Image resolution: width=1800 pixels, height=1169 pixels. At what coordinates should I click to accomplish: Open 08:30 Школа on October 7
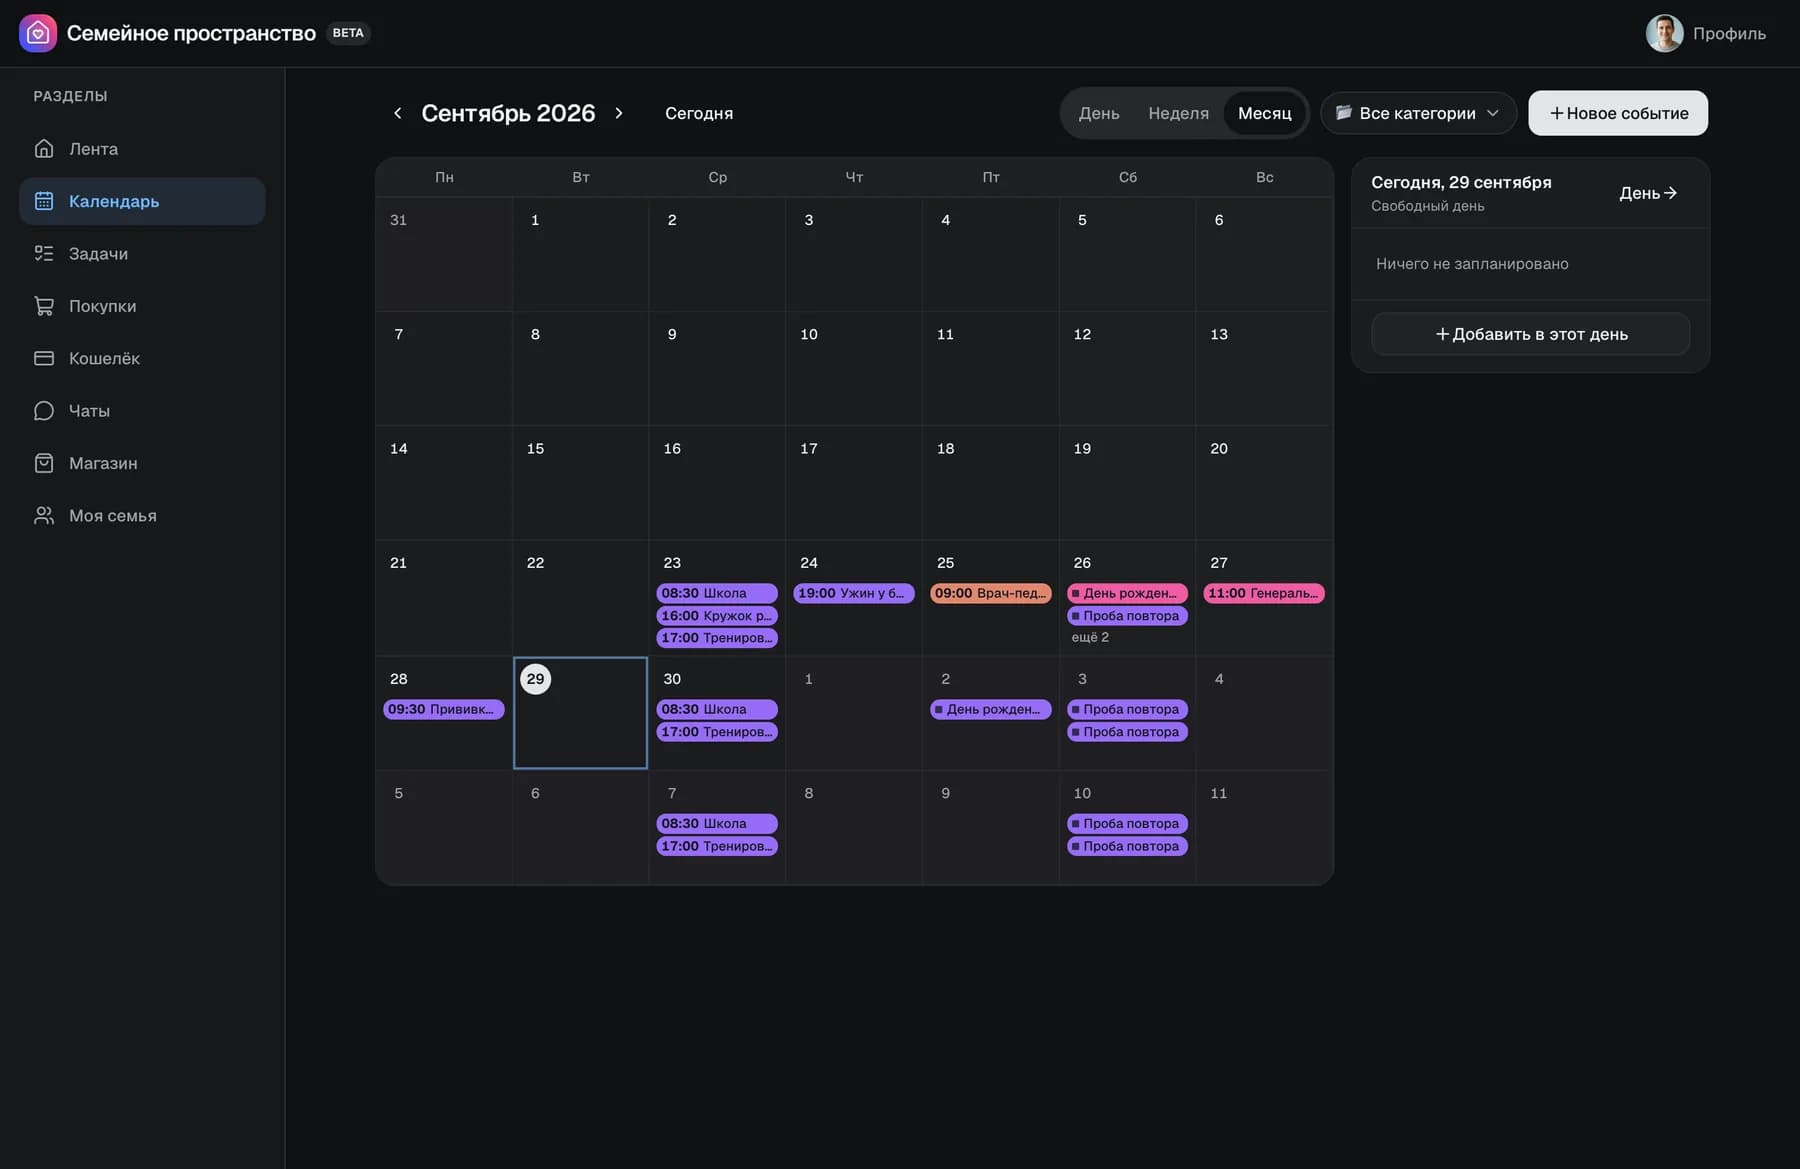tap(716, 823)
